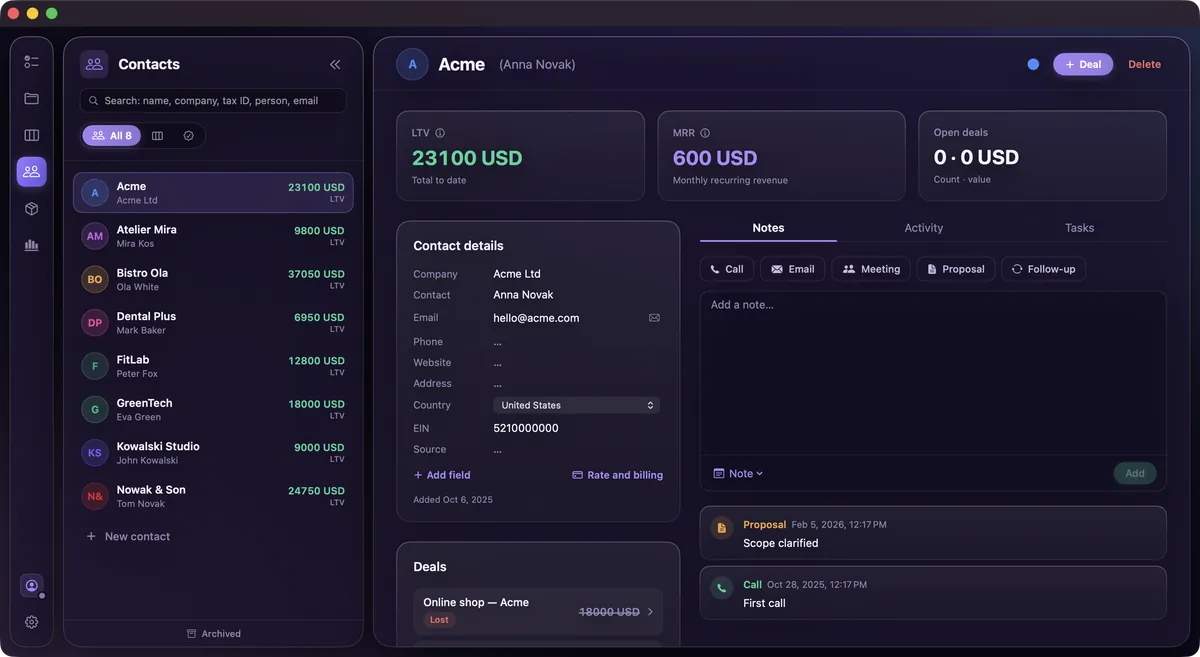Select Kowalski Studio contact
Viewport: 1200px width, 657px height.
click(213, 453)
